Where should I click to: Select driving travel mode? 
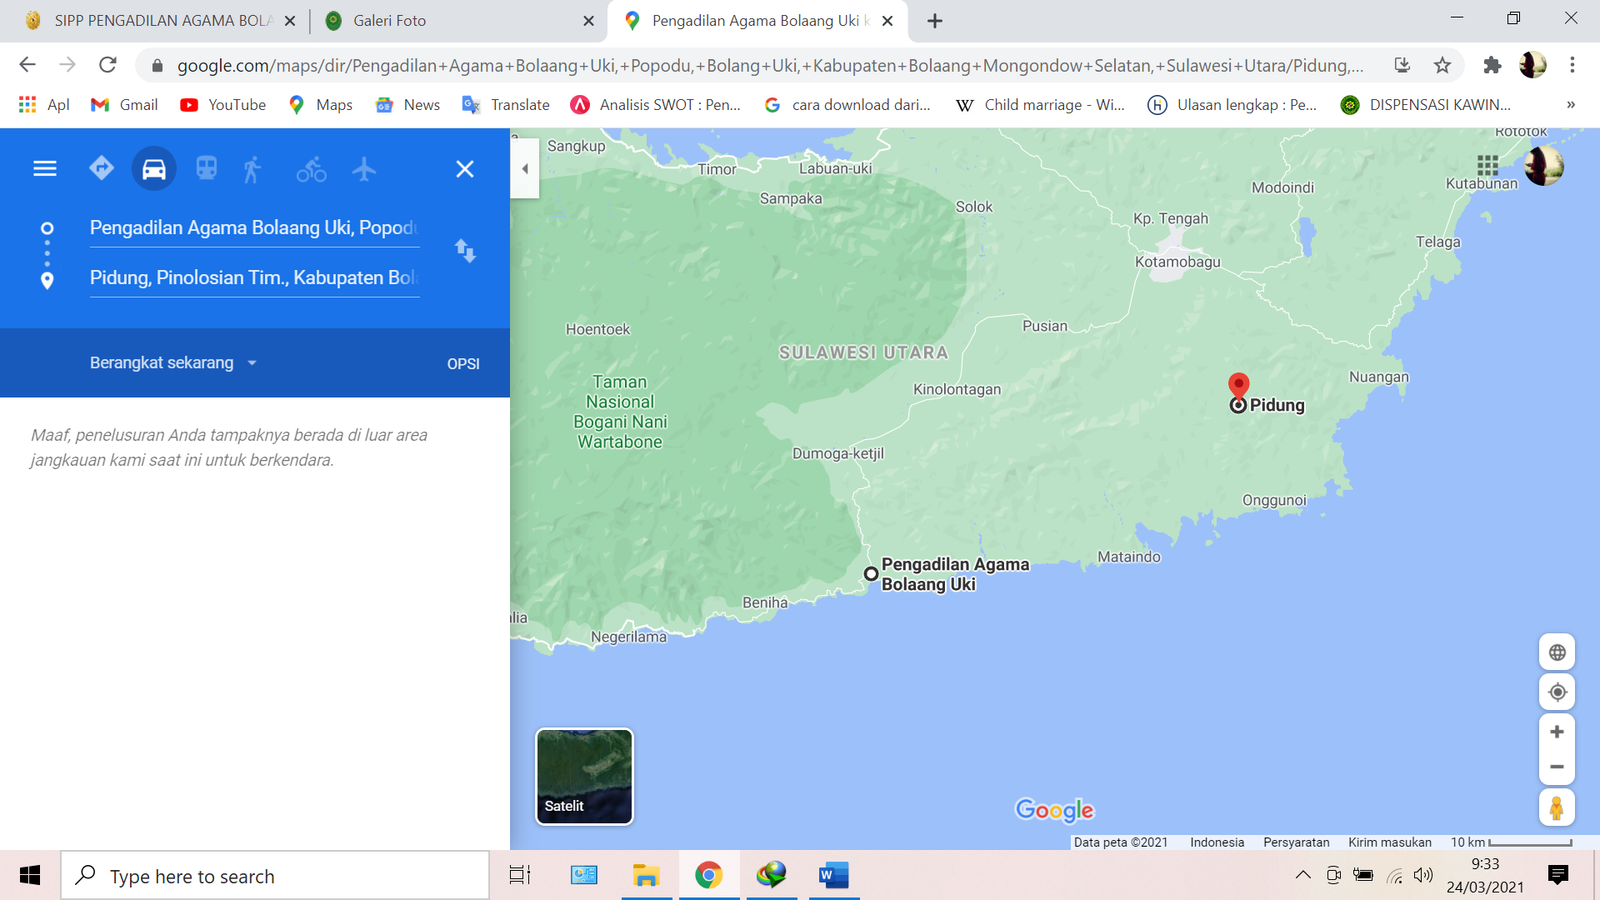click(x=154, y=168)
